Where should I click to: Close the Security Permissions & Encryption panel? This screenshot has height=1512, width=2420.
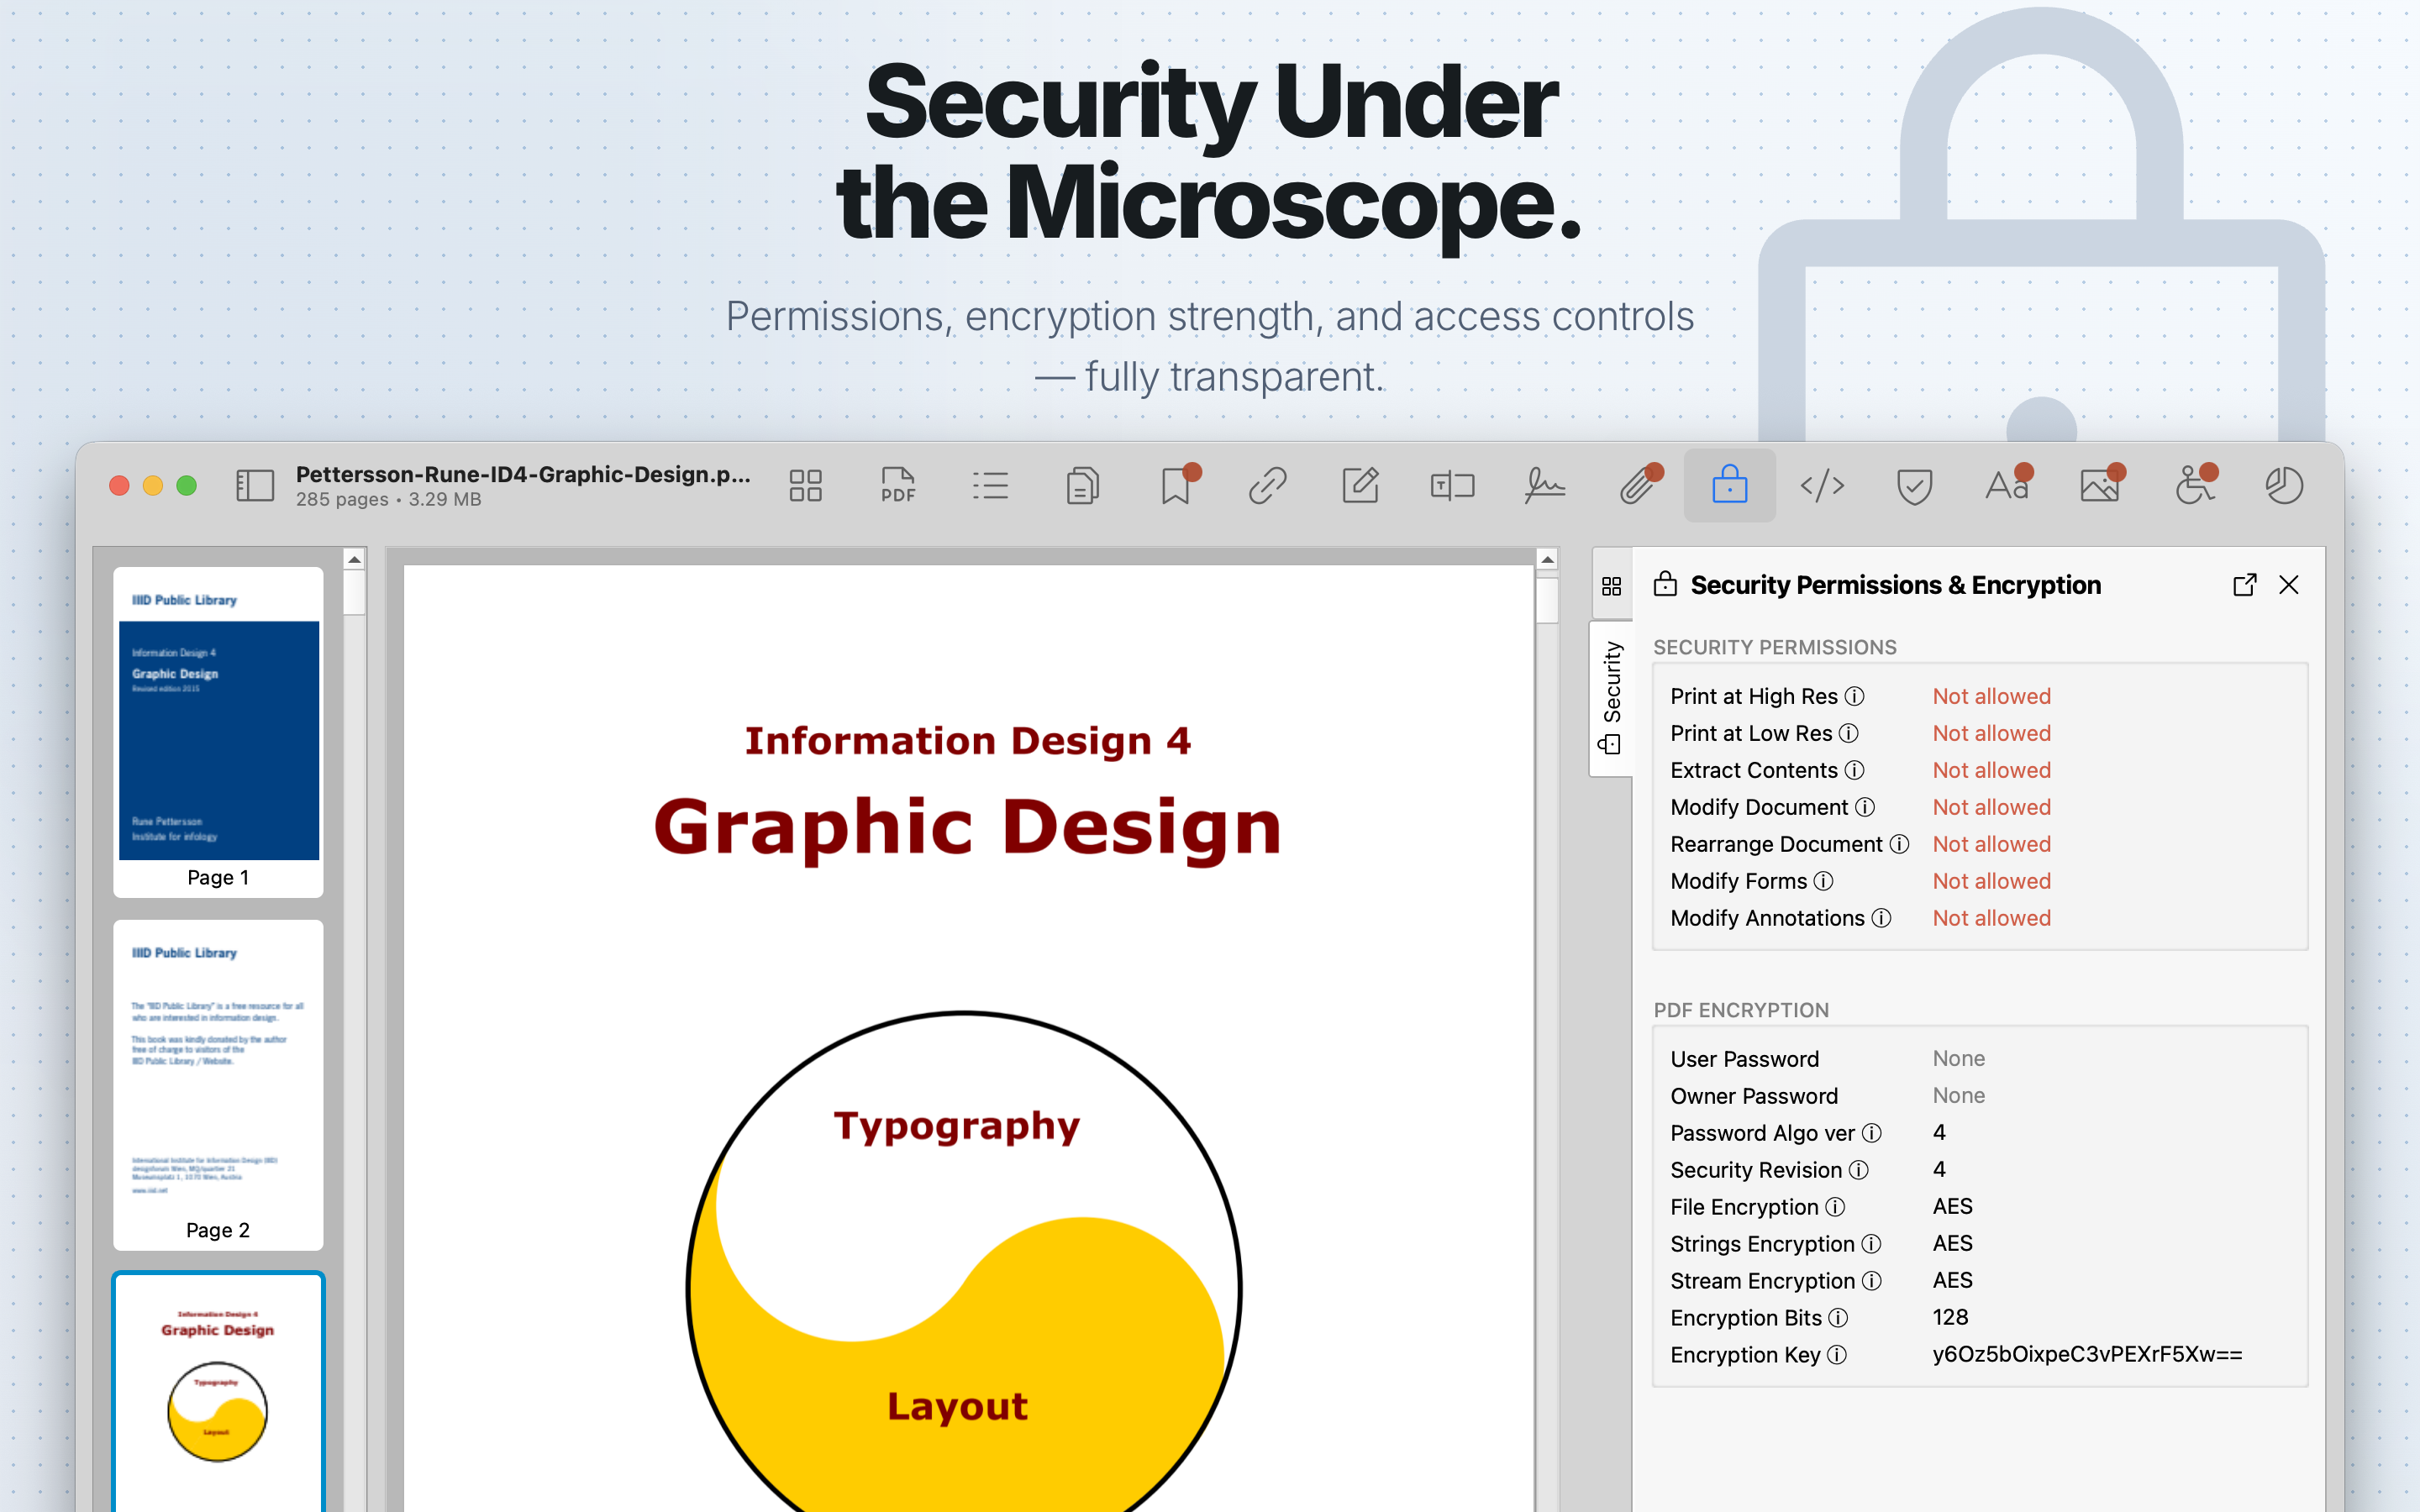click(x=2289, y=585)
